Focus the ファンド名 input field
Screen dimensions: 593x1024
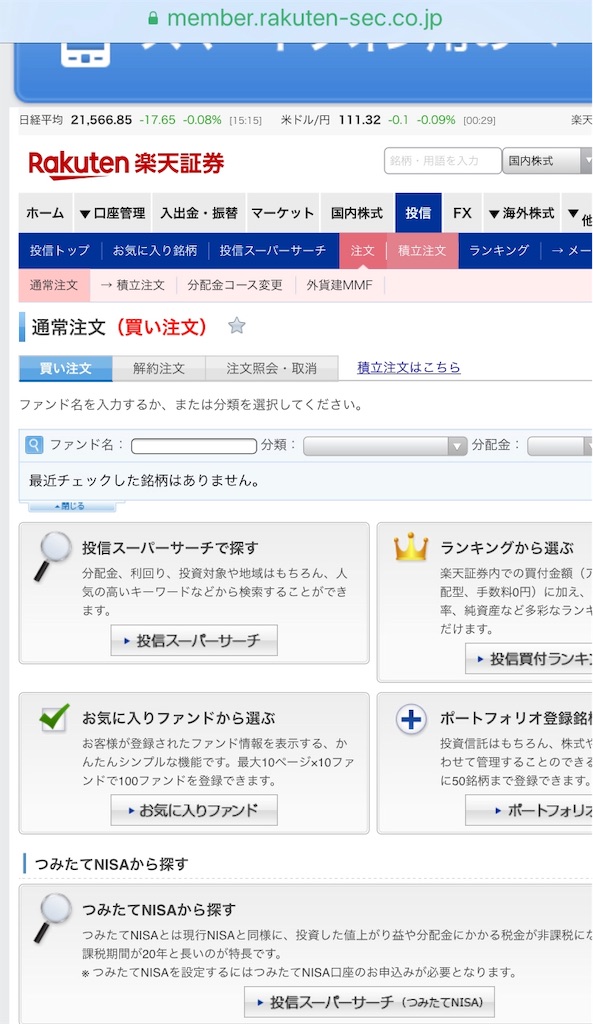click(x=194, y=446)
